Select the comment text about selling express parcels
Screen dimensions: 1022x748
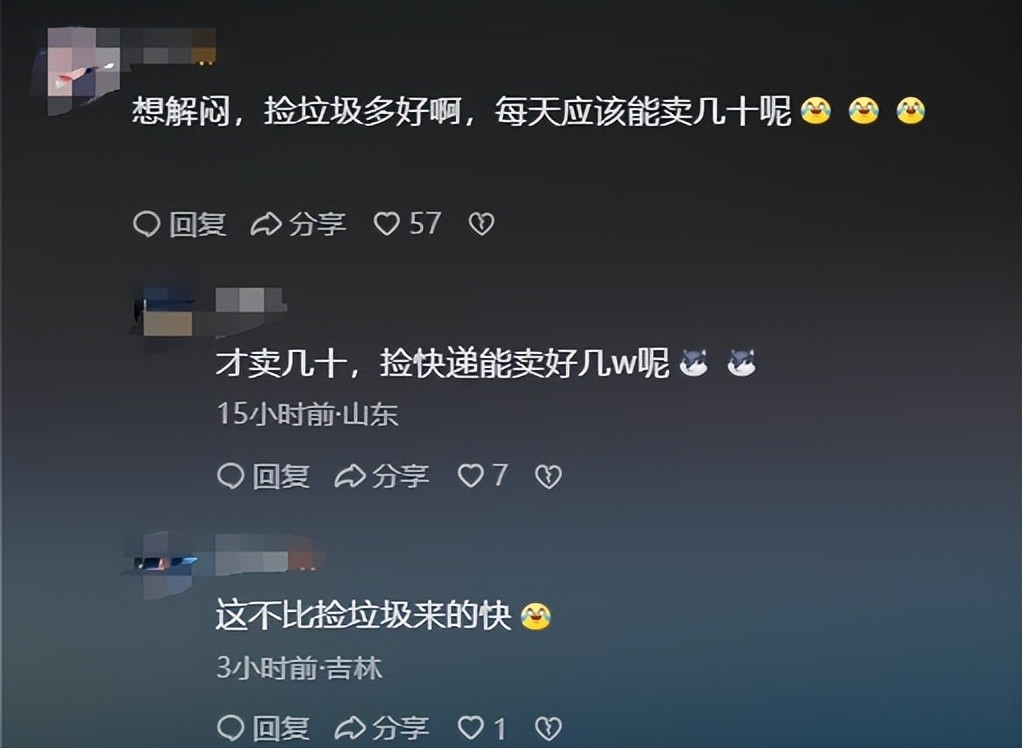(442, 363)
